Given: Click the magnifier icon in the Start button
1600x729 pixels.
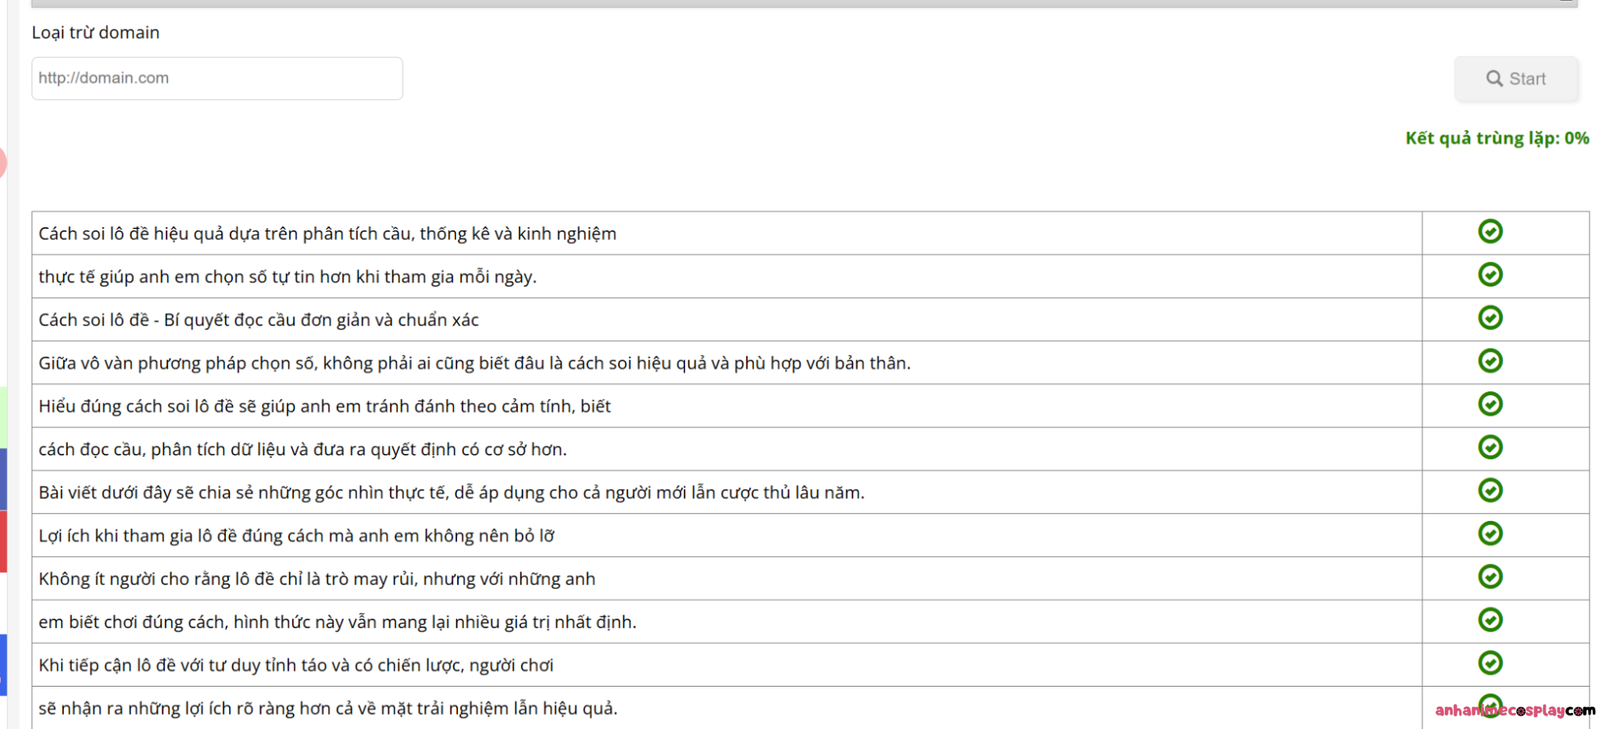Looking at the screenshot, I should (1494, 79).
